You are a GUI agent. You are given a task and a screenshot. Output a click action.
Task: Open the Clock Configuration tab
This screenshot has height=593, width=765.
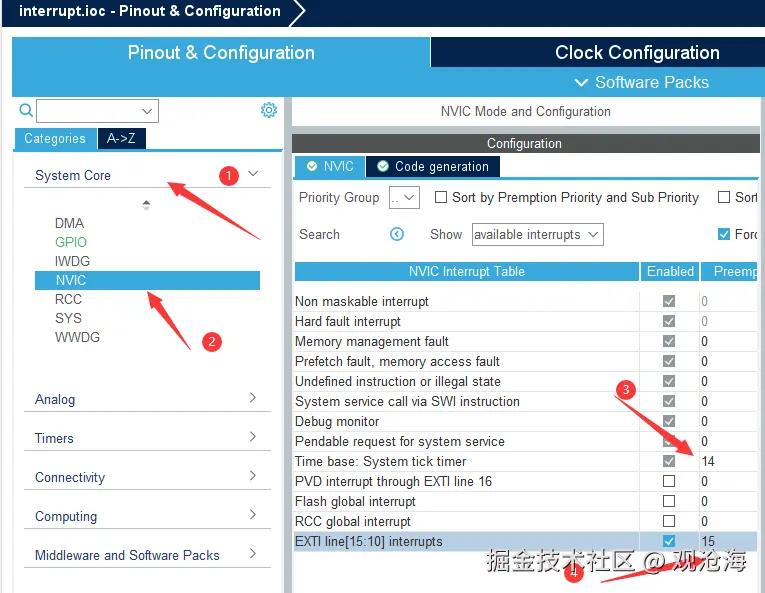tap(637, 52)
